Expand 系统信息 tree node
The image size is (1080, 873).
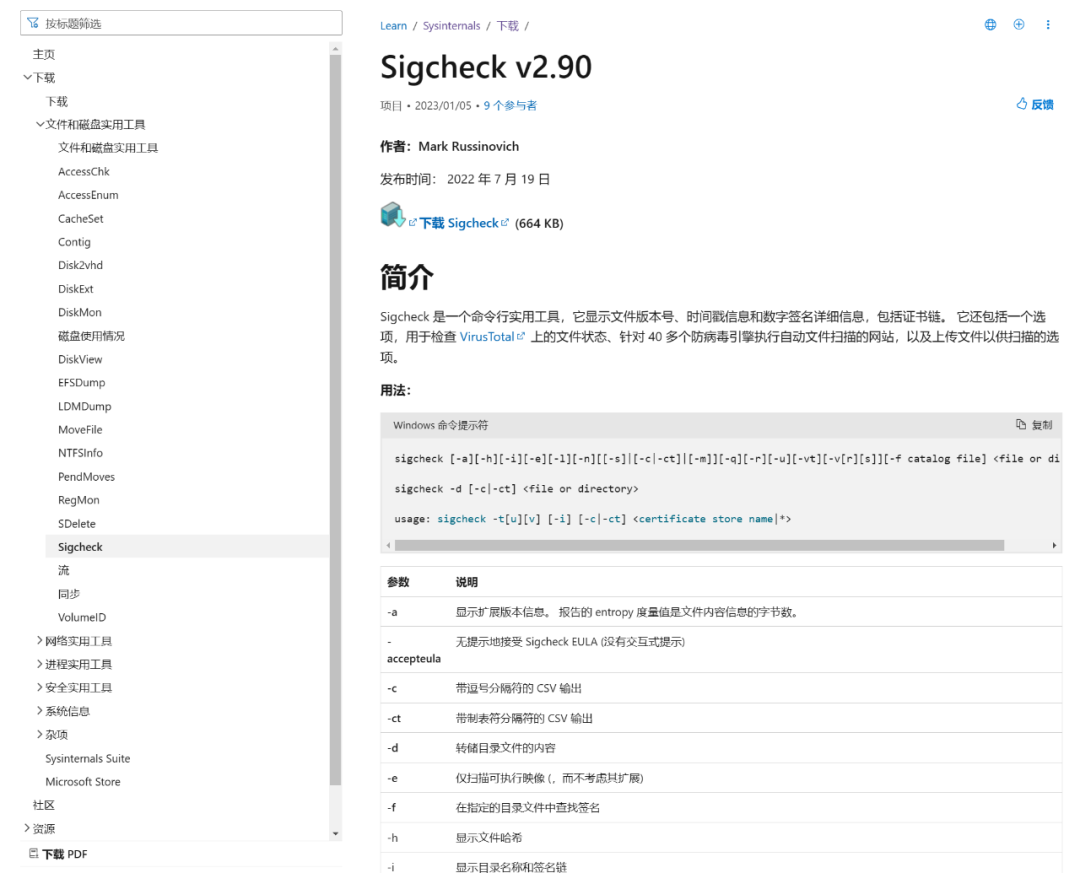point(40,710)
